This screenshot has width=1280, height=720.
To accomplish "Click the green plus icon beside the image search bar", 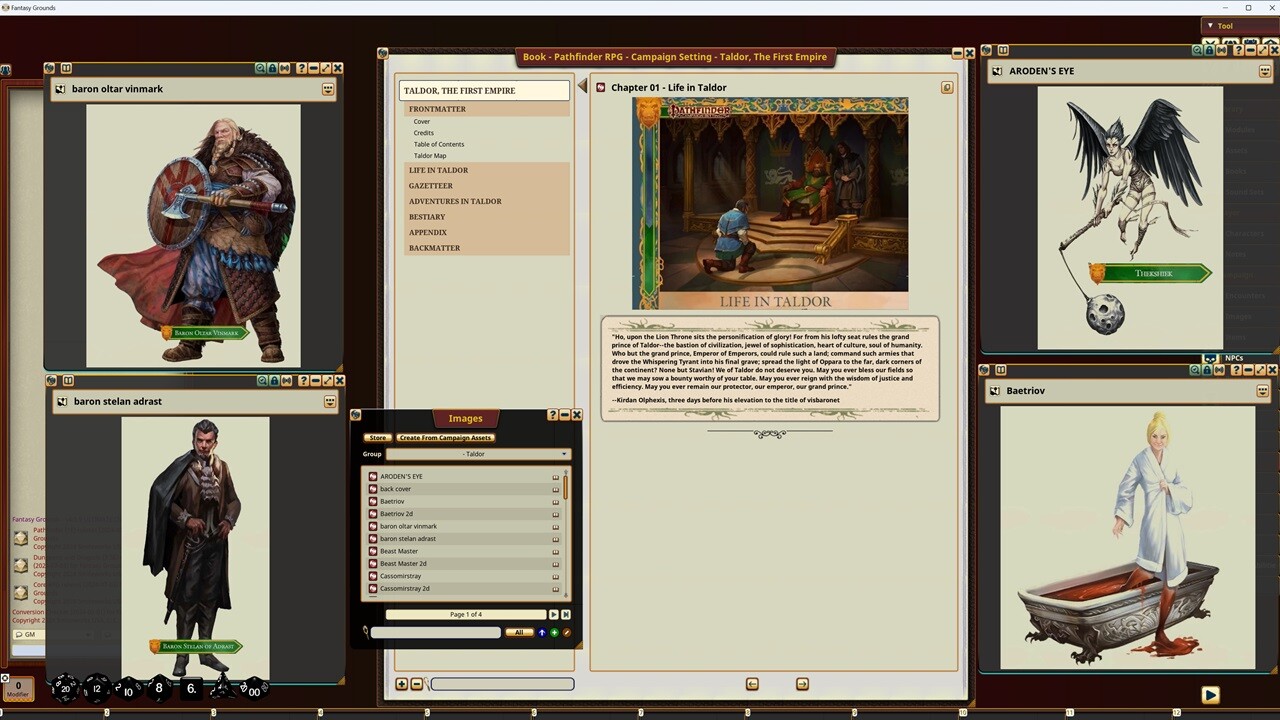I will click(x=554, y=632).
